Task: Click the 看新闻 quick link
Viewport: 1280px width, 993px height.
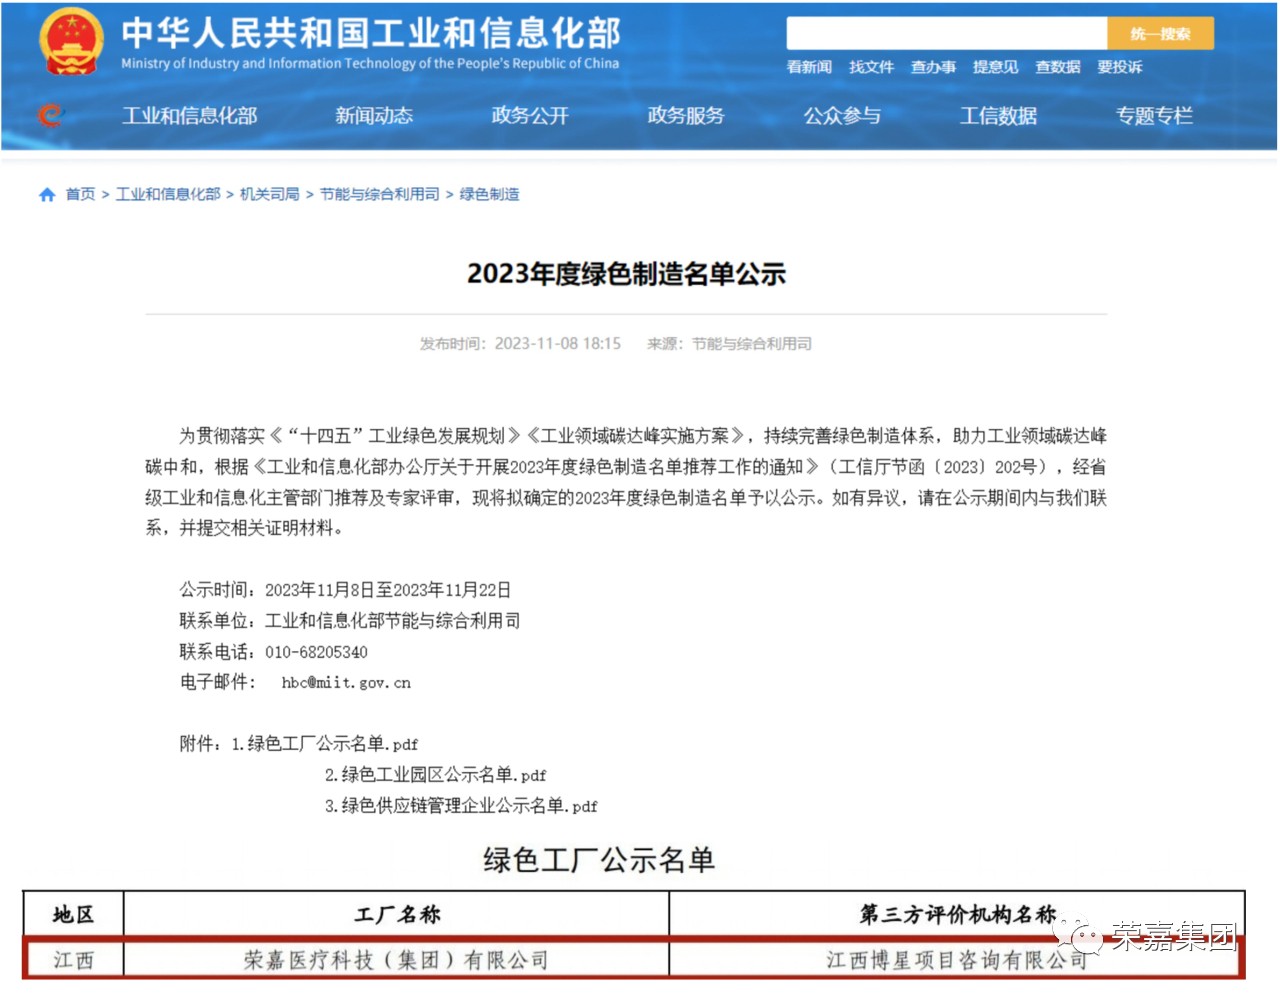Action: pos(809,67)
